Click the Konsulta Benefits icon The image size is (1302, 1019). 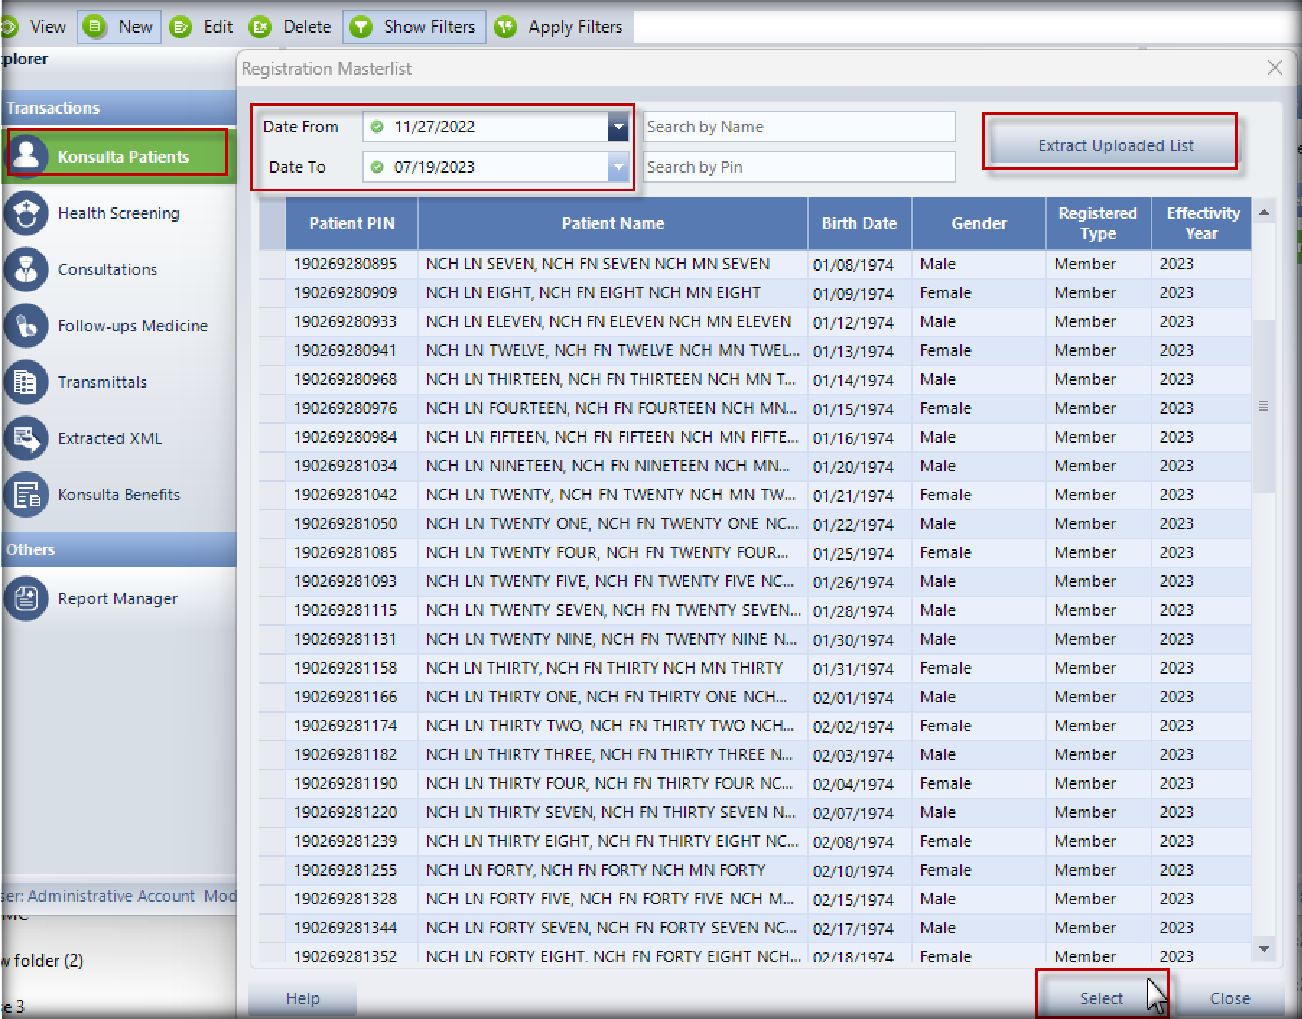click(x=27, y=494)
